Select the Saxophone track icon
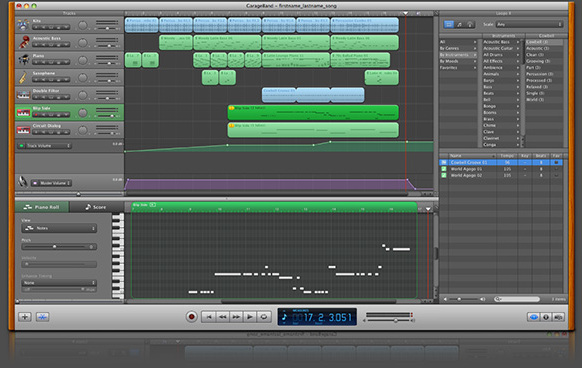 pyautogui.click(x=23, y=77)
